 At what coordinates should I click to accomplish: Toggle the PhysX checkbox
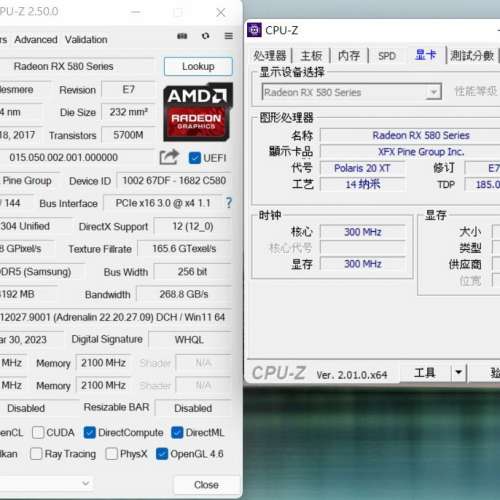click(111, 454)
